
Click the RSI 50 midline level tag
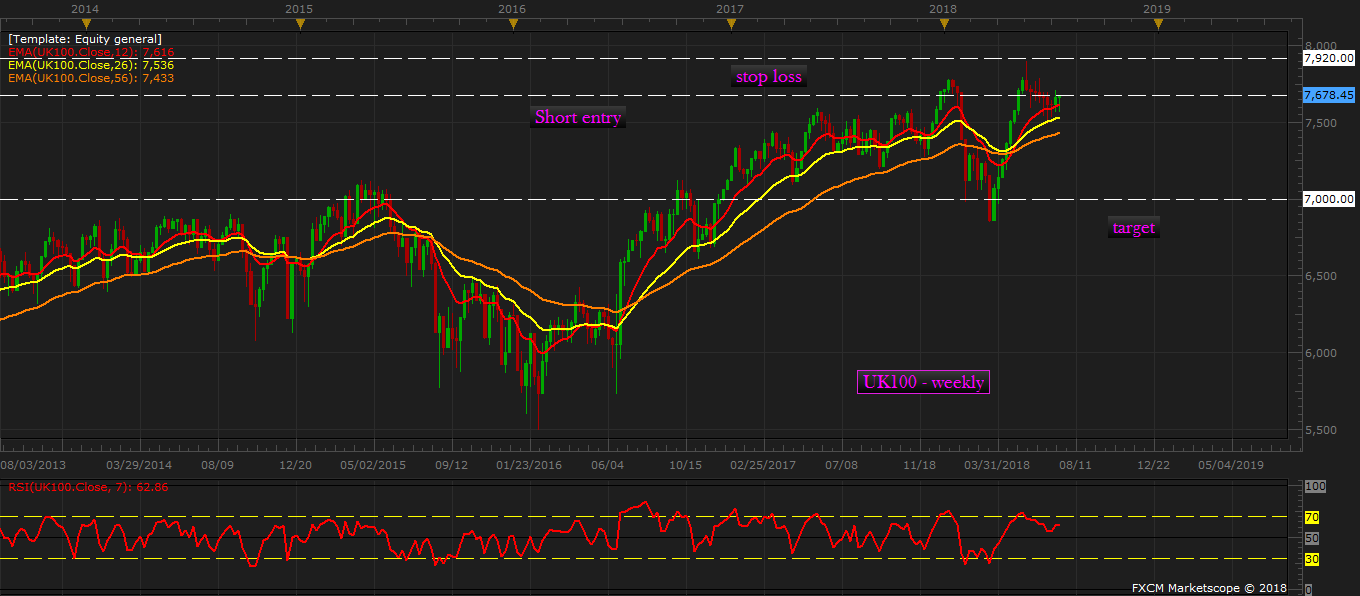tap(1312, 538)
